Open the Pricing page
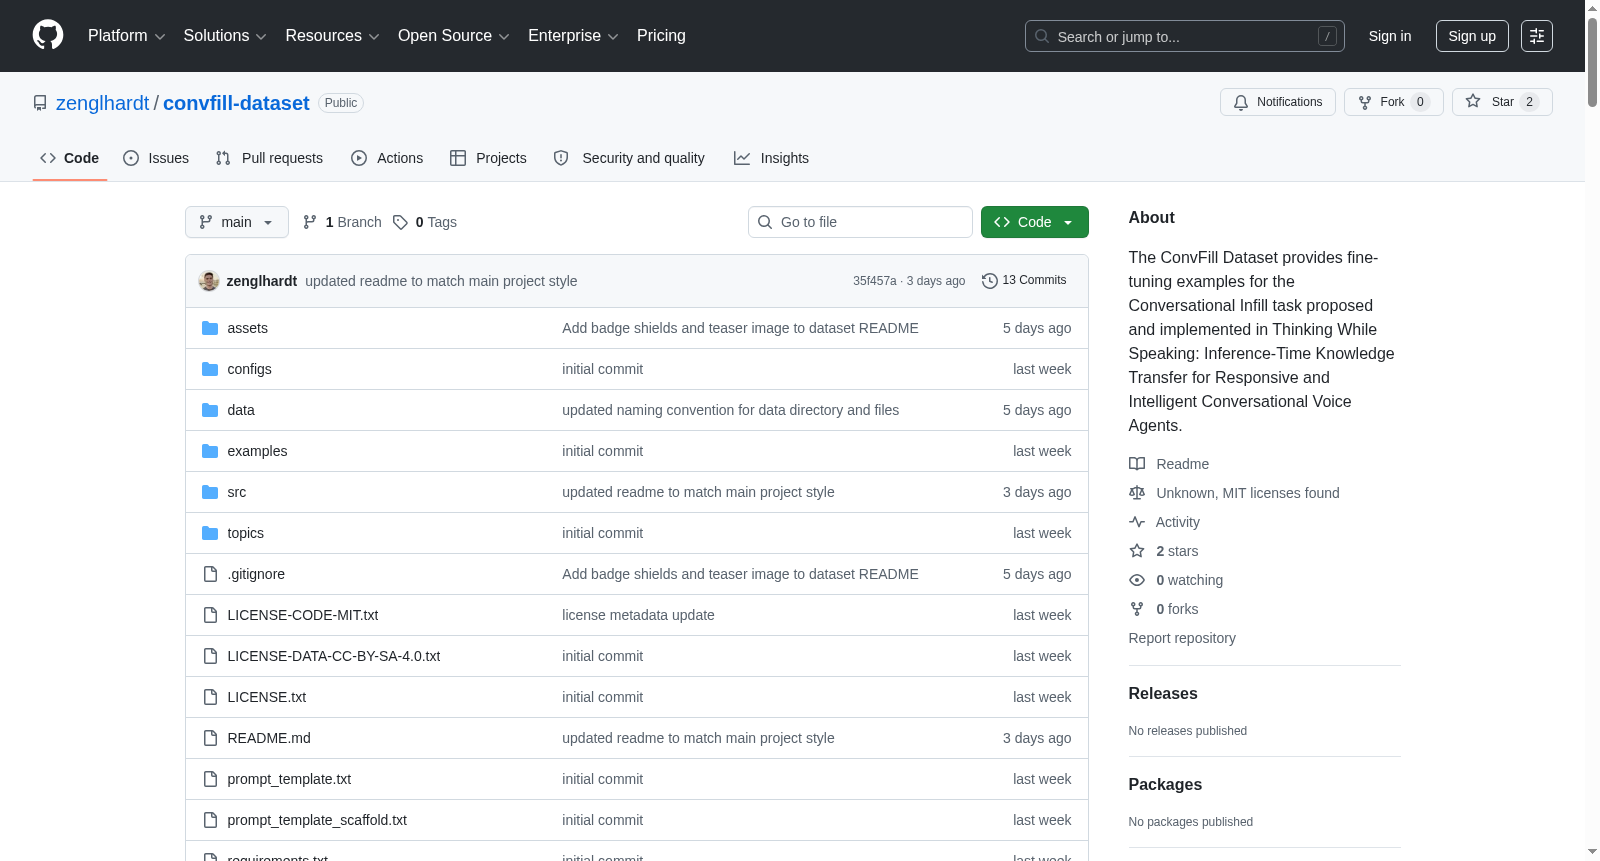Screen dimensions: 1600x861 pyautogui.click(x=661, y=36)
